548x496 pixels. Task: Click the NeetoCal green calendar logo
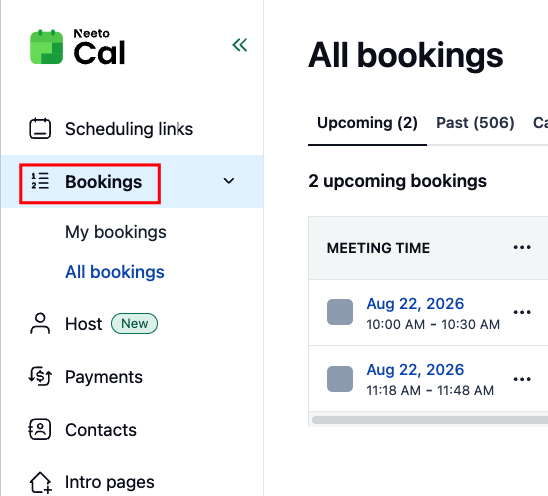click(x=46, y=47)
